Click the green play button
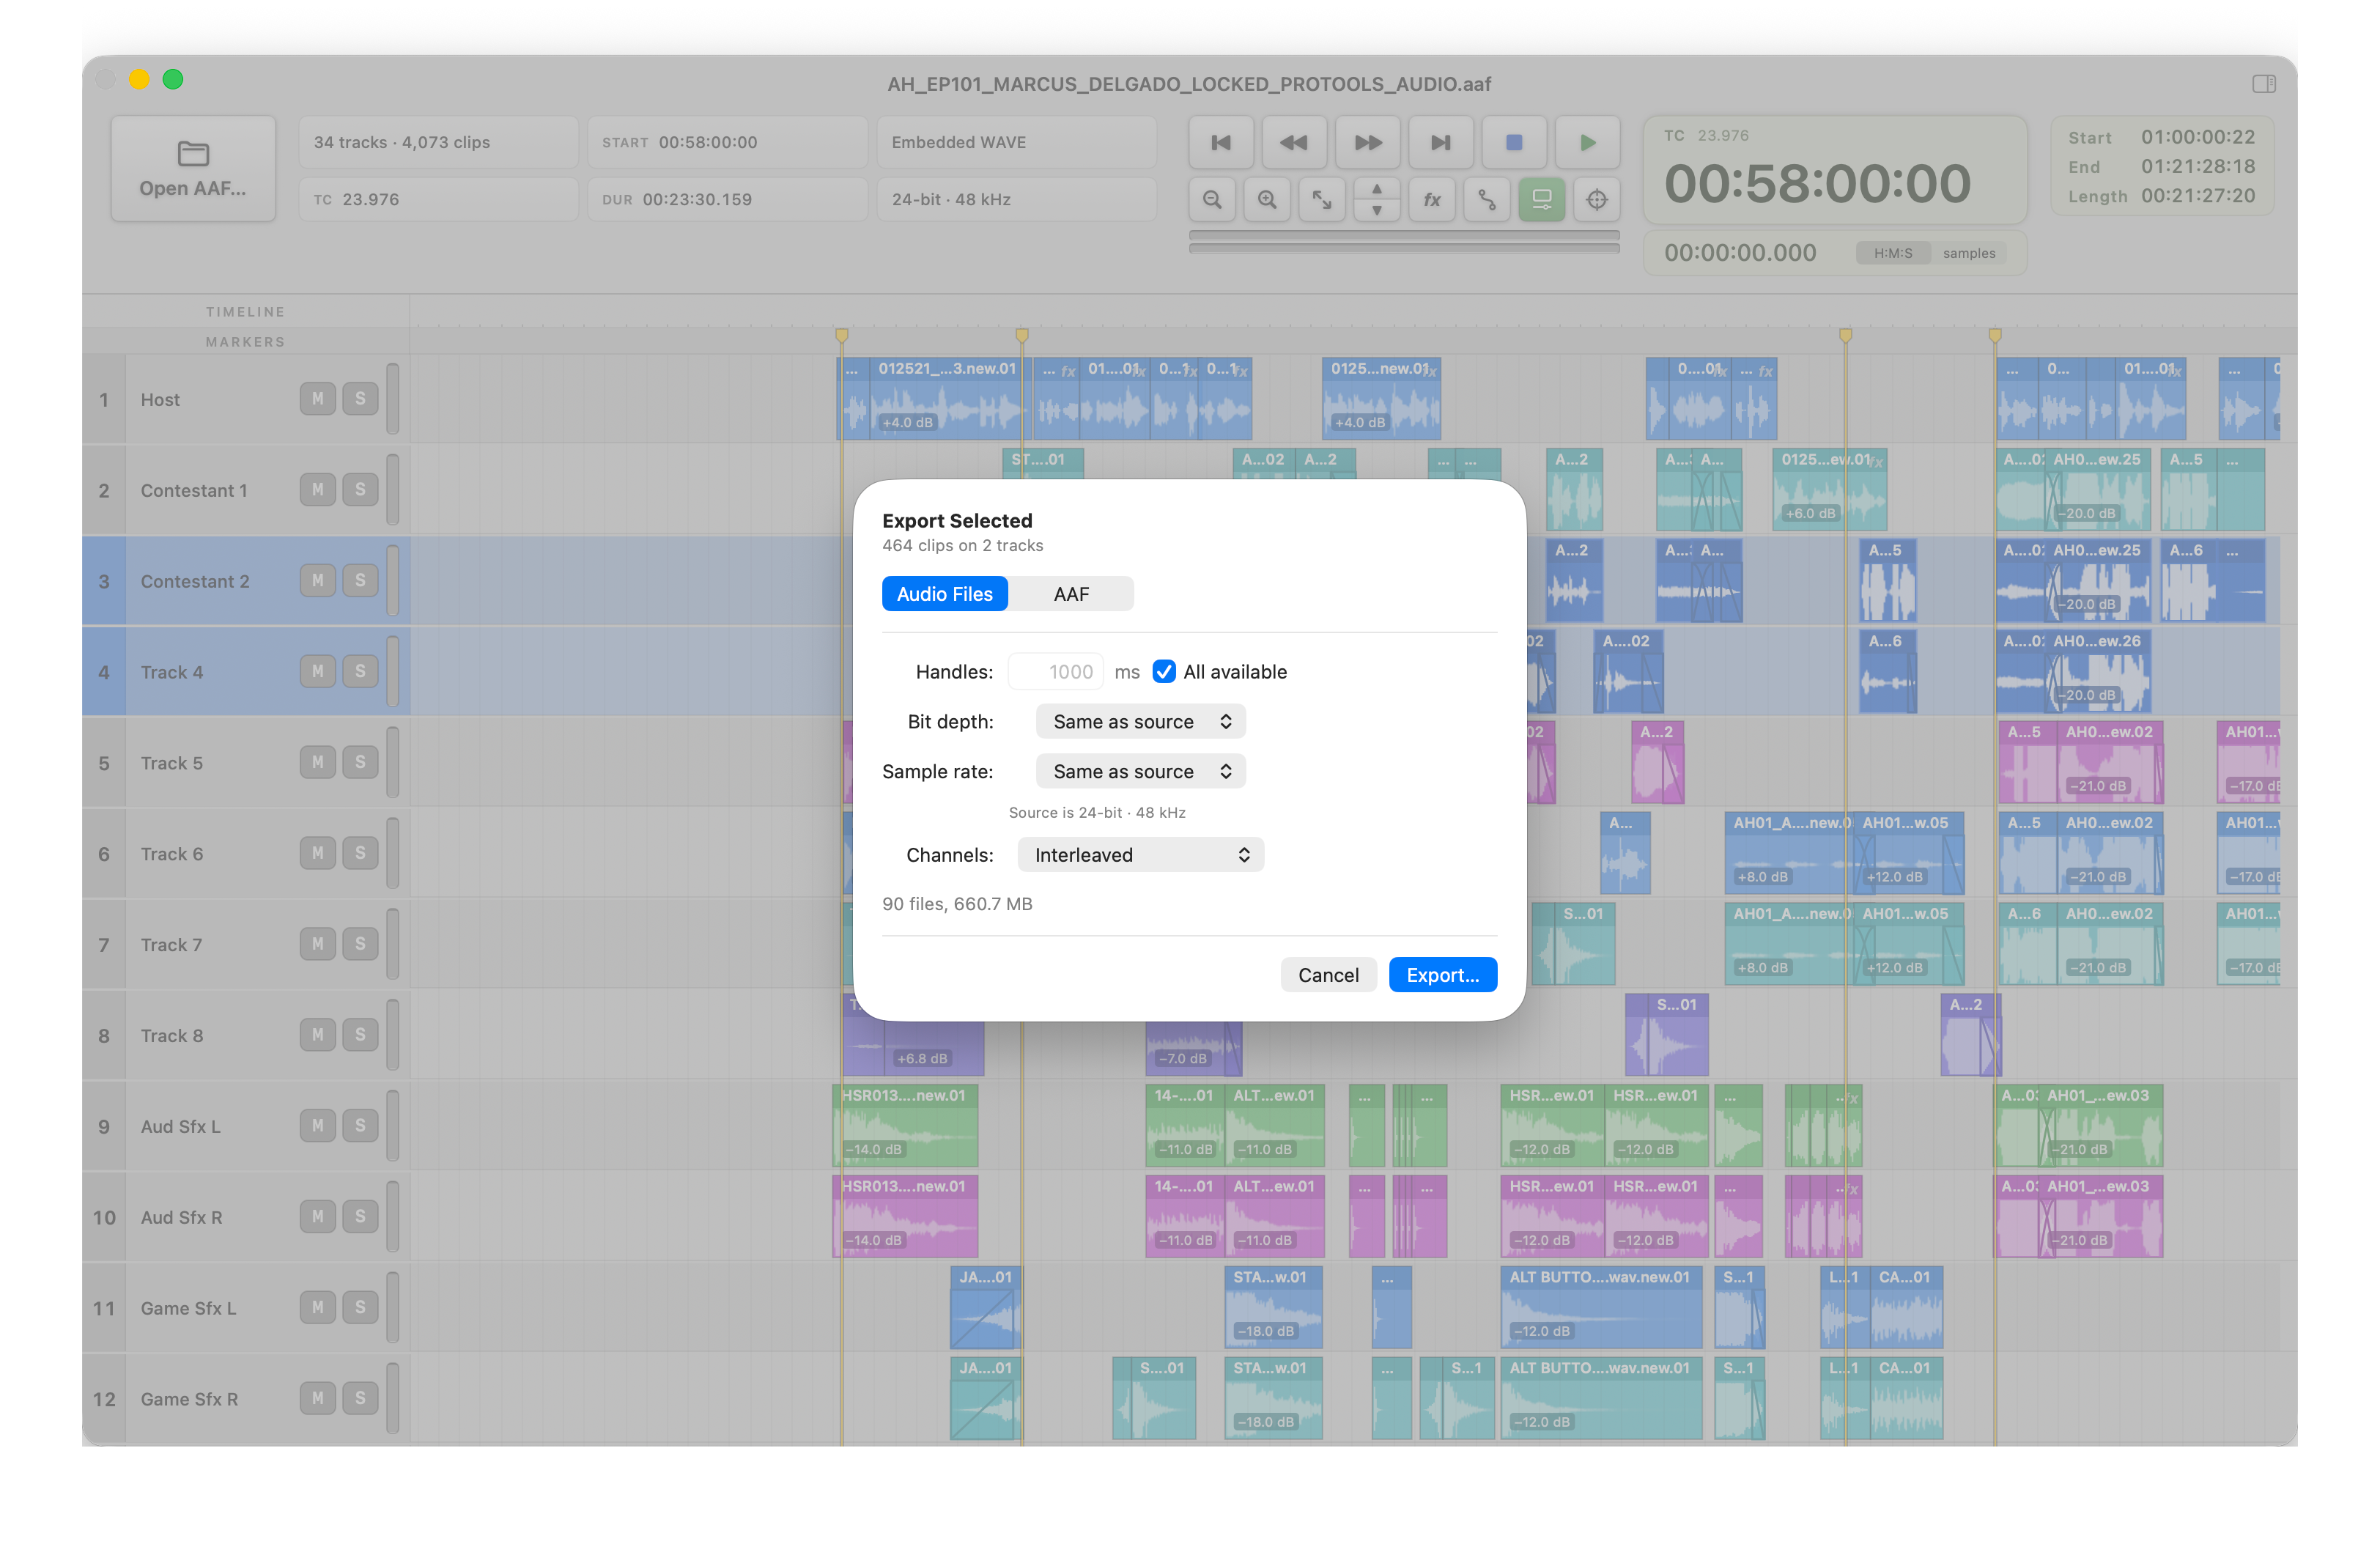The image size is (2380, 1555). pos(1588,142)
